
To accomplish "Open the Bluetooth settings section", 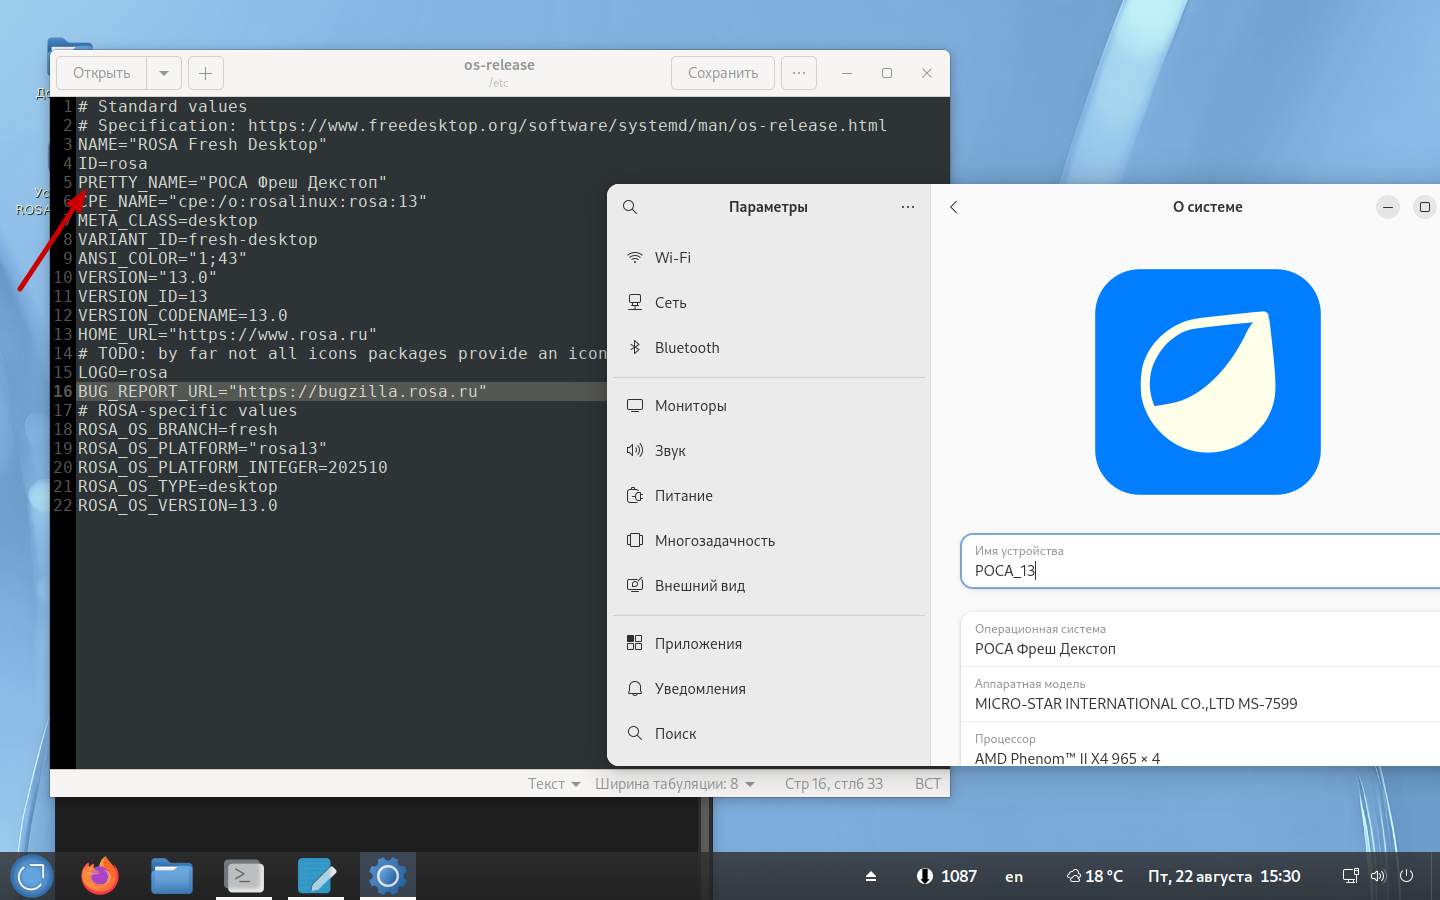I will (x=686, y=348).
